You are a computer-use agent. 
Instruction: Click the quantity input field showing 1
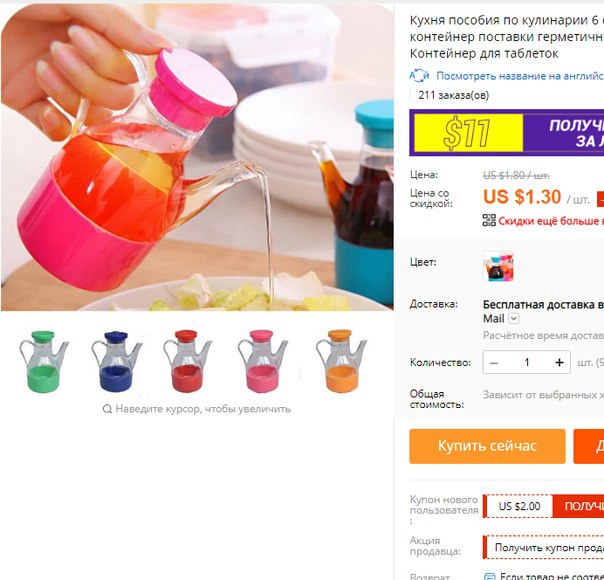click(527, 362)
